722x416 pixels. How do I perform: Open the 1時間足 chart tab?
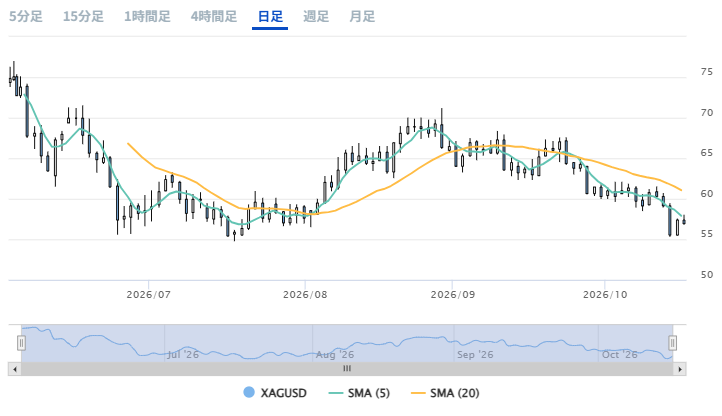point(147,17)
